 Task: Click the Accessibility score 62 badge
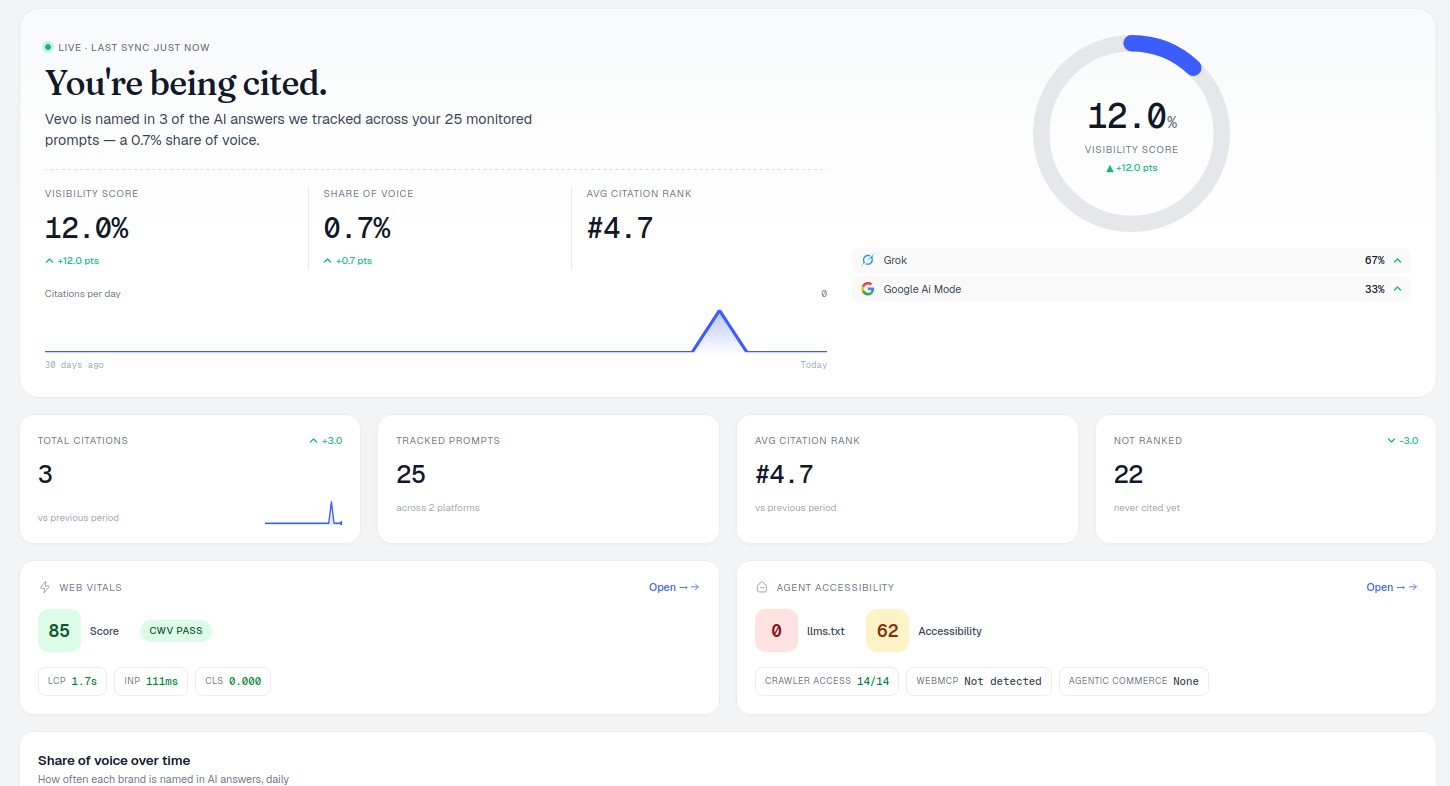(887, 631)
